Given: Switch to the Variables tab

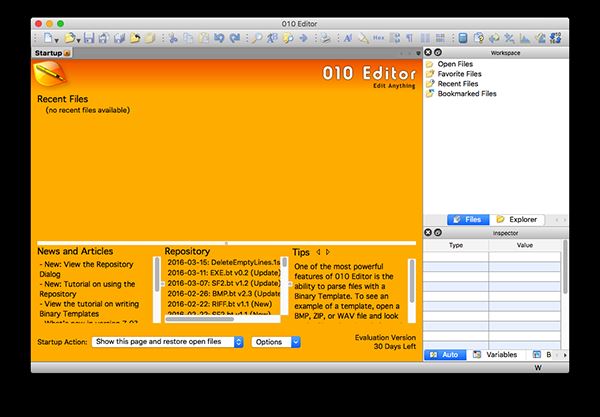Looking at the screenshot, I should coord(496,355).
